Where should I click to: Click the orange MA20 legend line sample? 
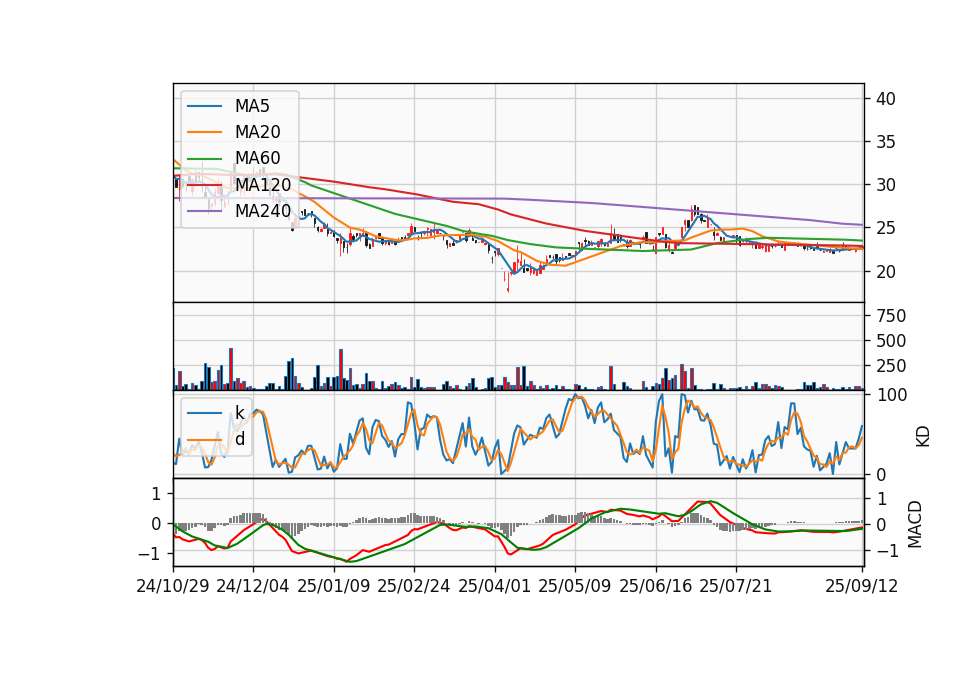[x=204, y=132]
